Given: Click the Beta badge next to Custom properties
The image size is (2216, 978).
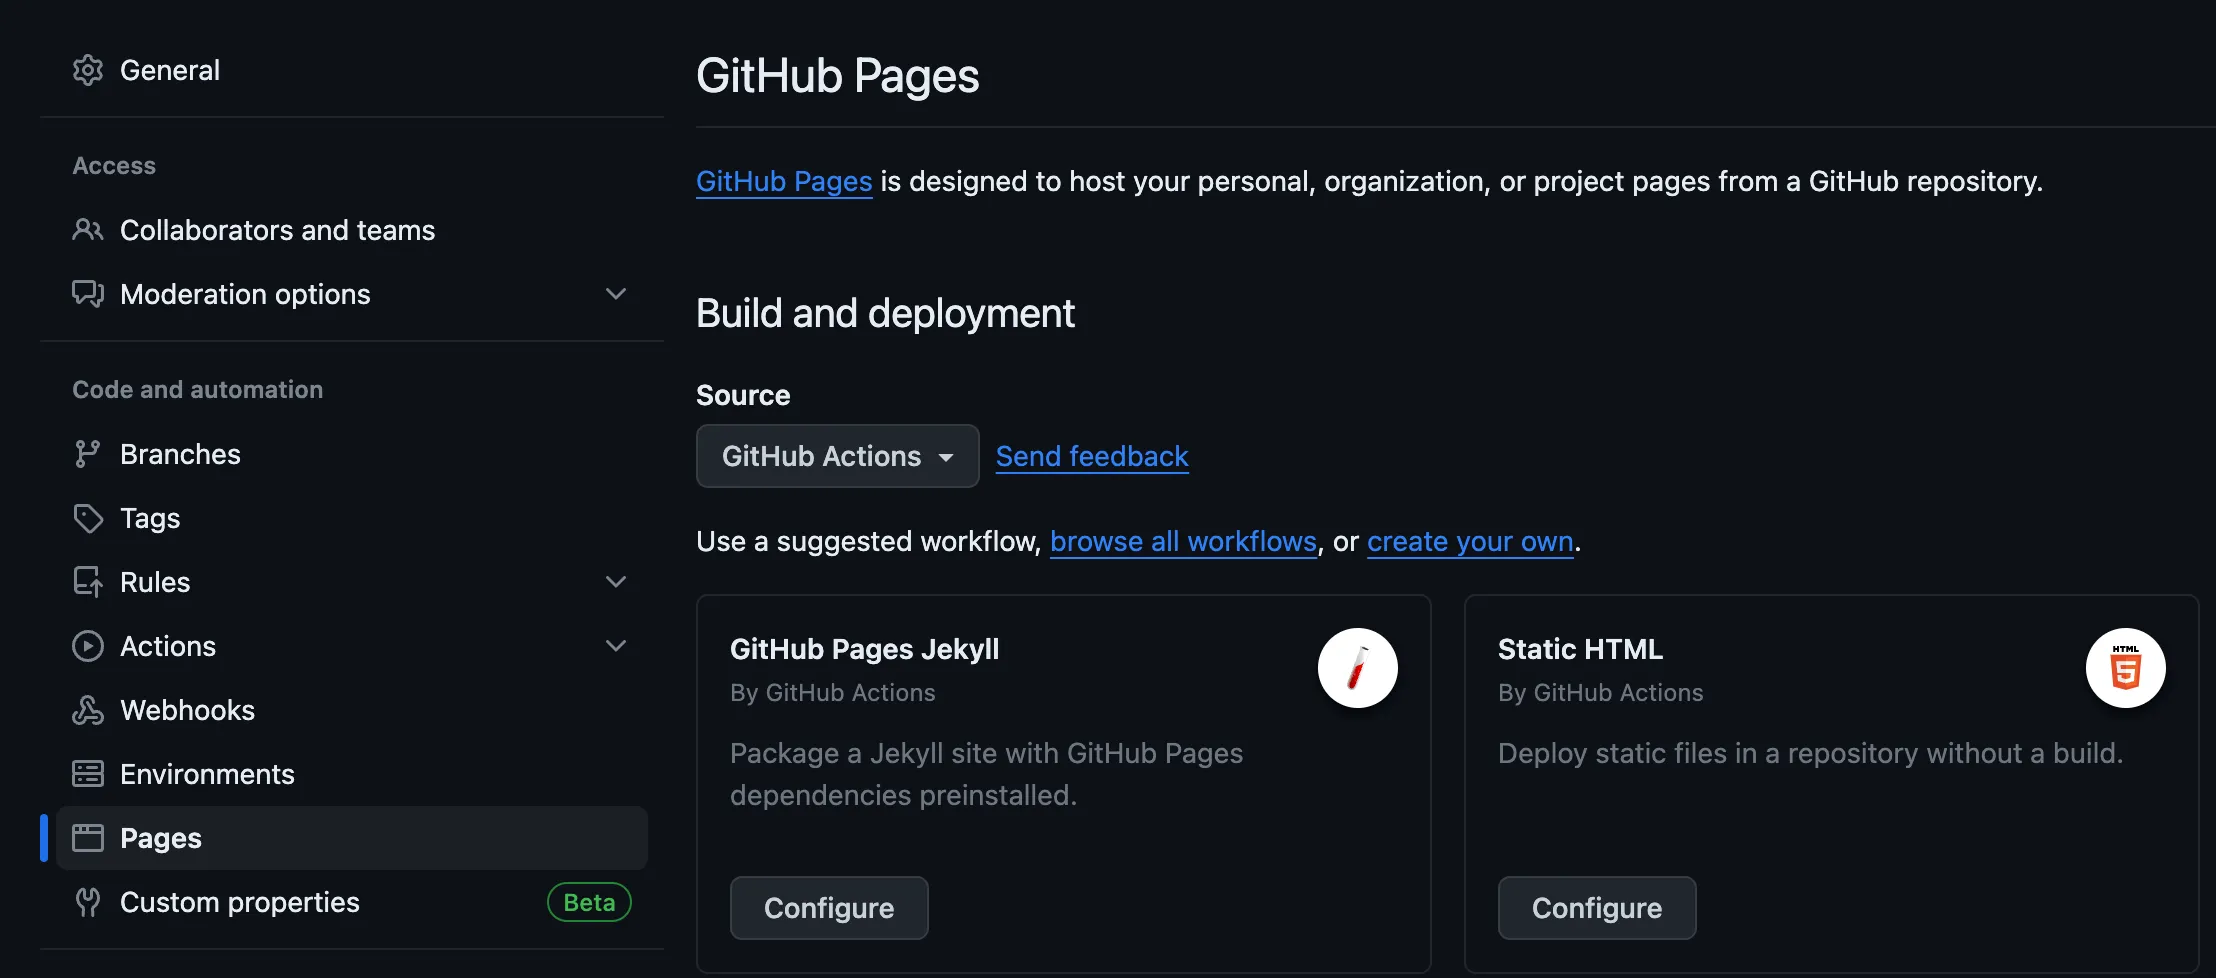Looking at the screenshot, I should pyautogui.click(x=589, y=901).
